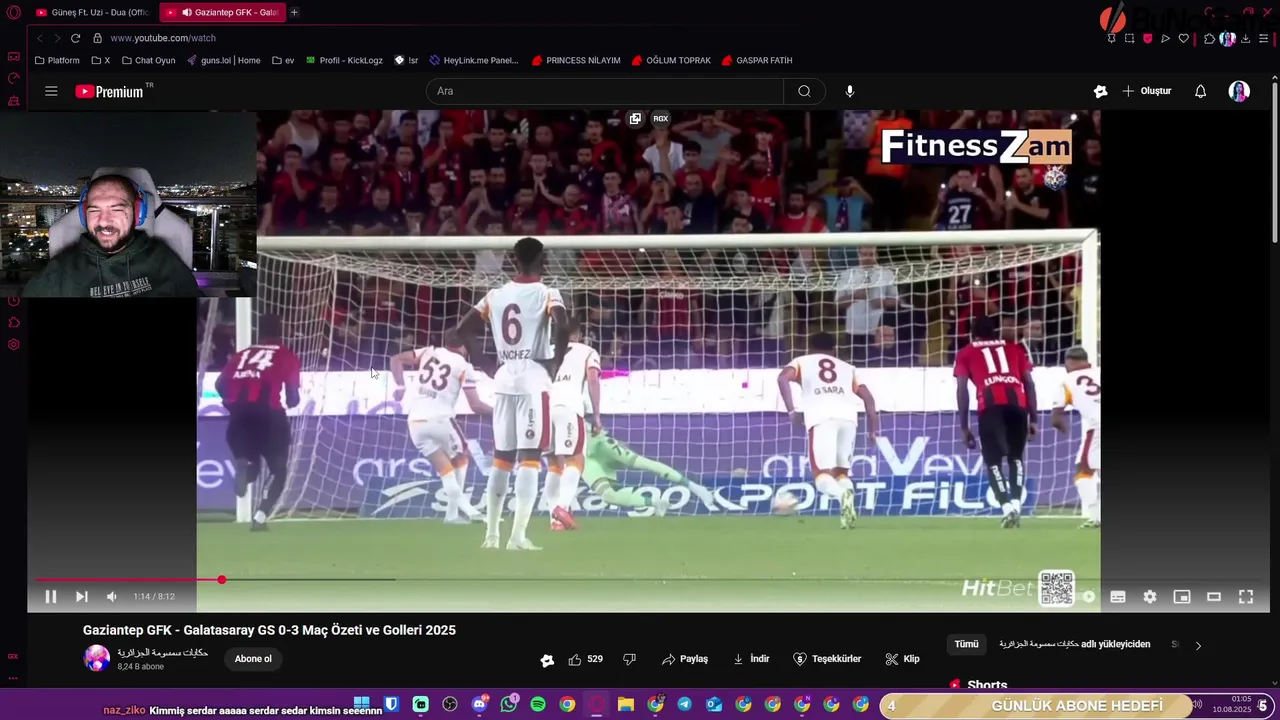This screenshot has width=1280, height=720.
Task: Dislike the video
Action: (x=630, y=659)
